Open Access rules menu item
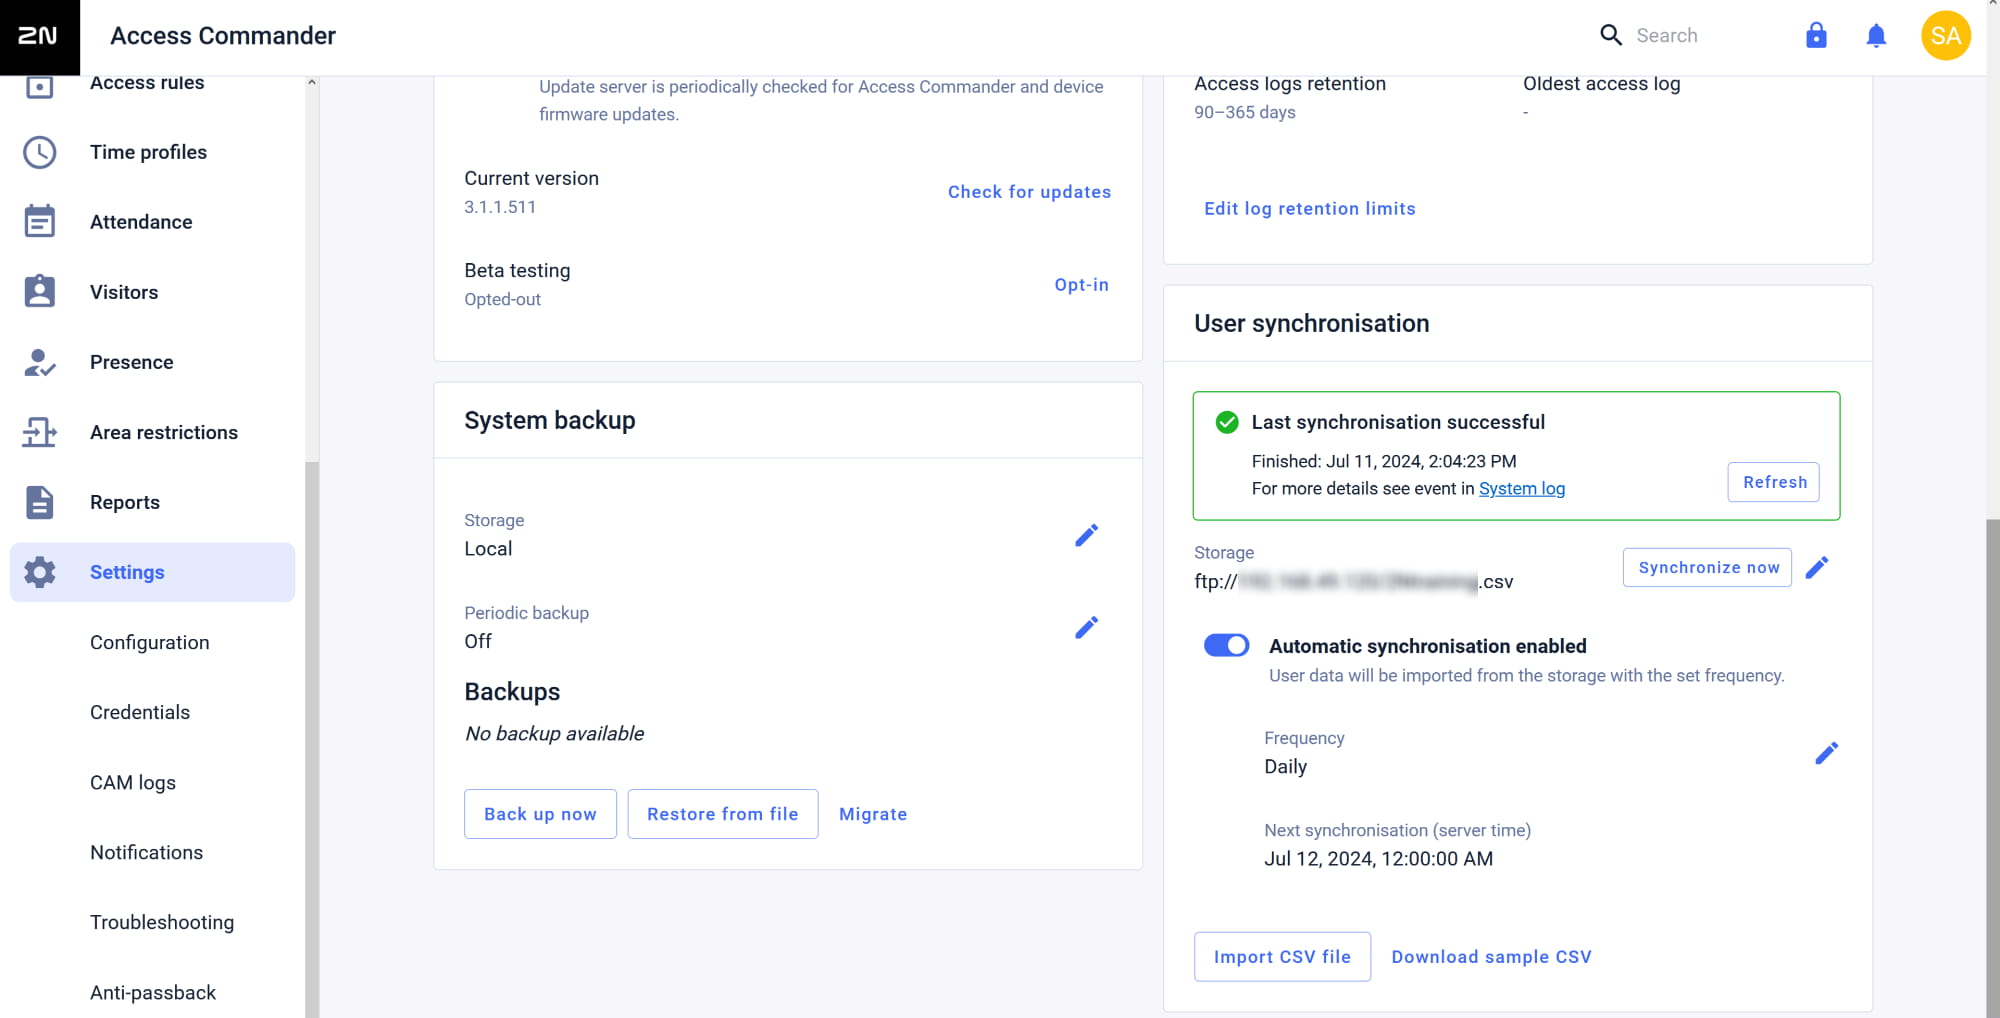The height and width of the screenshot is (1018, 2000). tap(147, 83)
